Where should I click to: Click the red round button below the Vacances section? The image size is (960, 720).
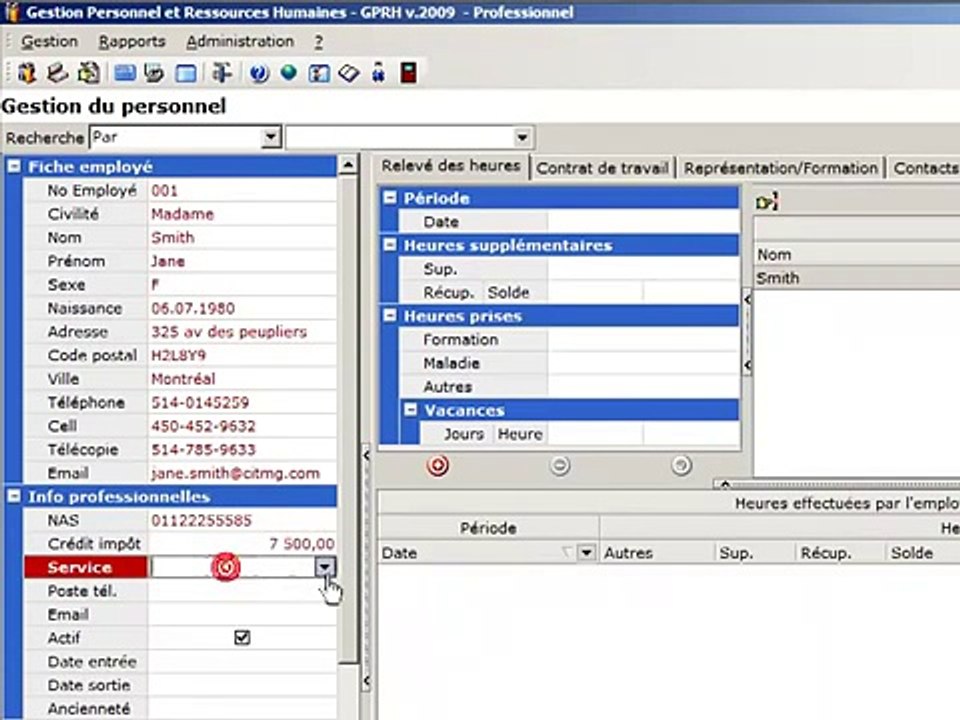point(438,466)
